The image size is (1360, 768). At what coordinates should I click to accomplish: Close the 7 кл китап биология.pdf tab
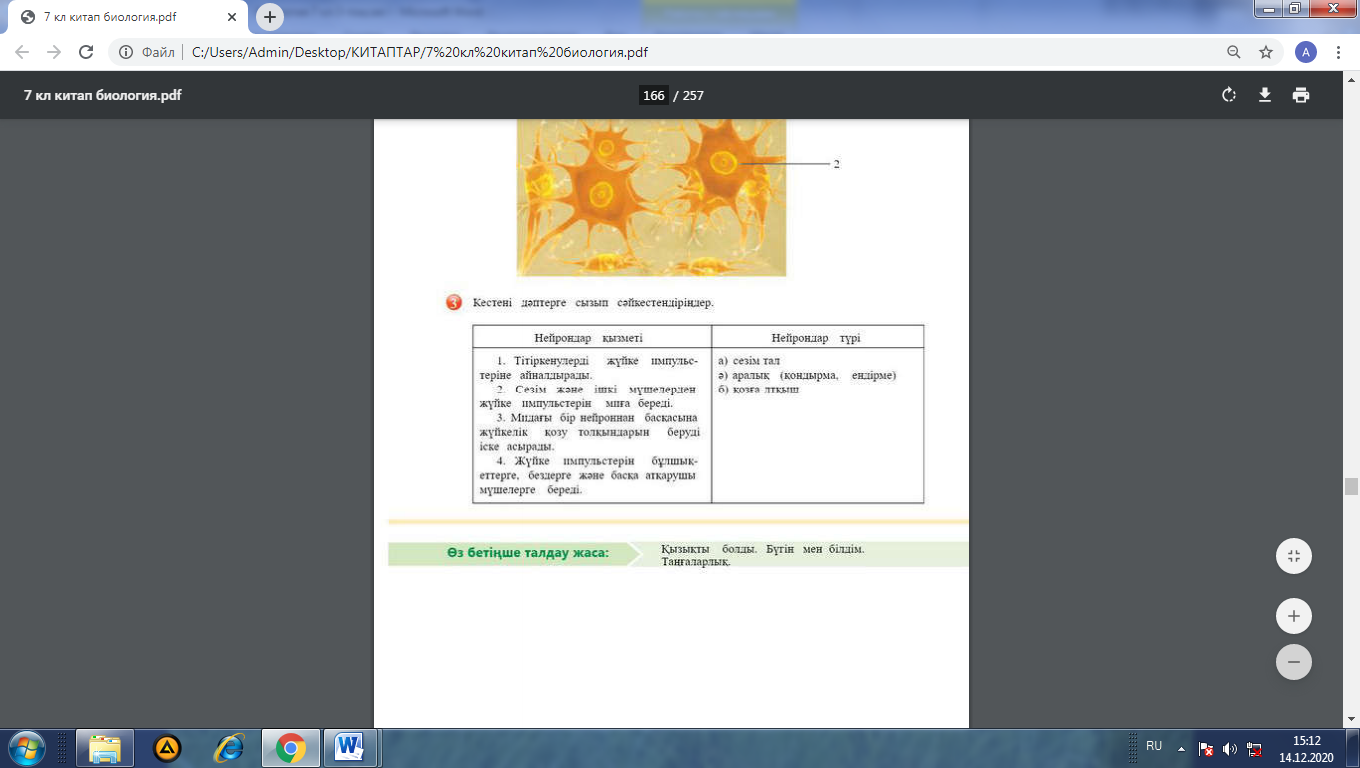coord(233,17)
